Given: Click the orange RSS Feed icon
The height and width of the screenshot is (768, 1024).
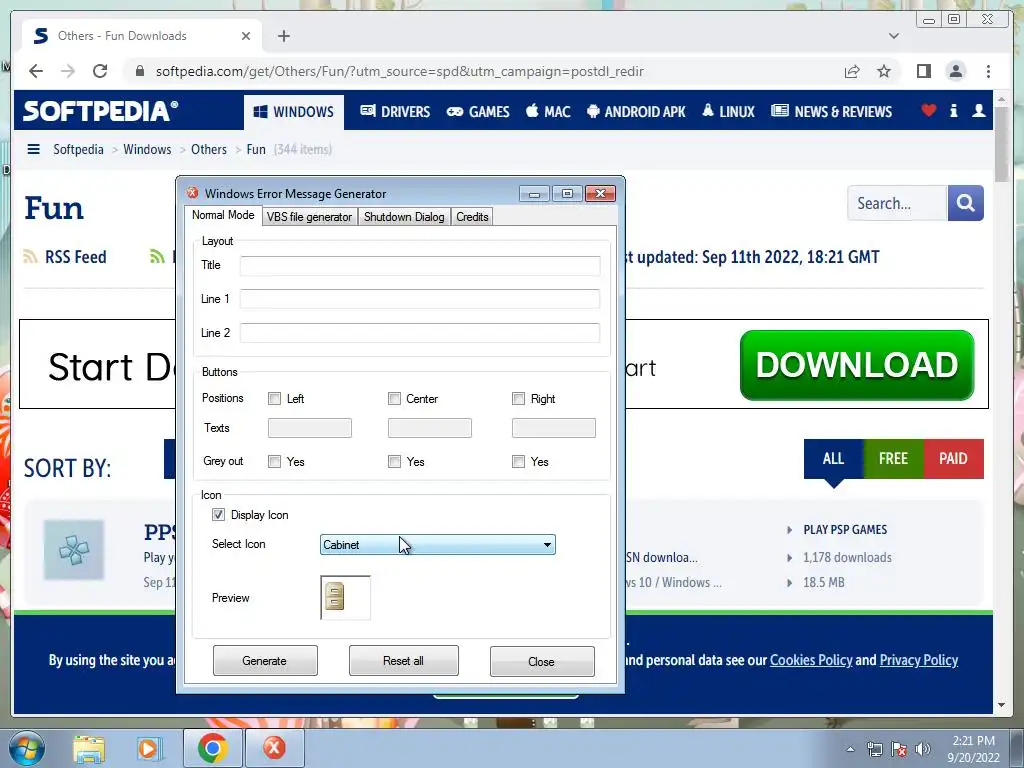Looking at the screenshot, I should 30,257.
